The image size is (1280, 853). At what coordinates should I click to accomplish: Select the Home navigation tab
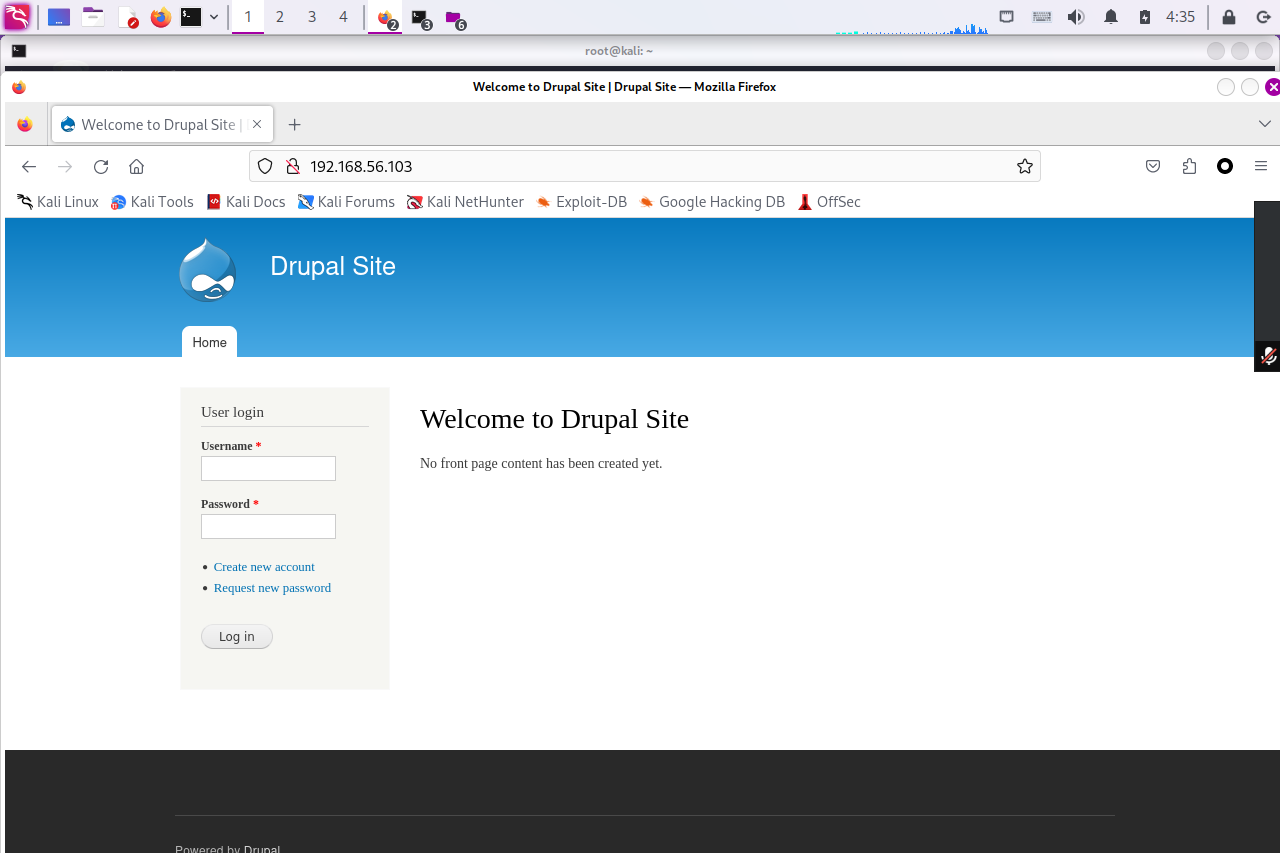point(209,342)
